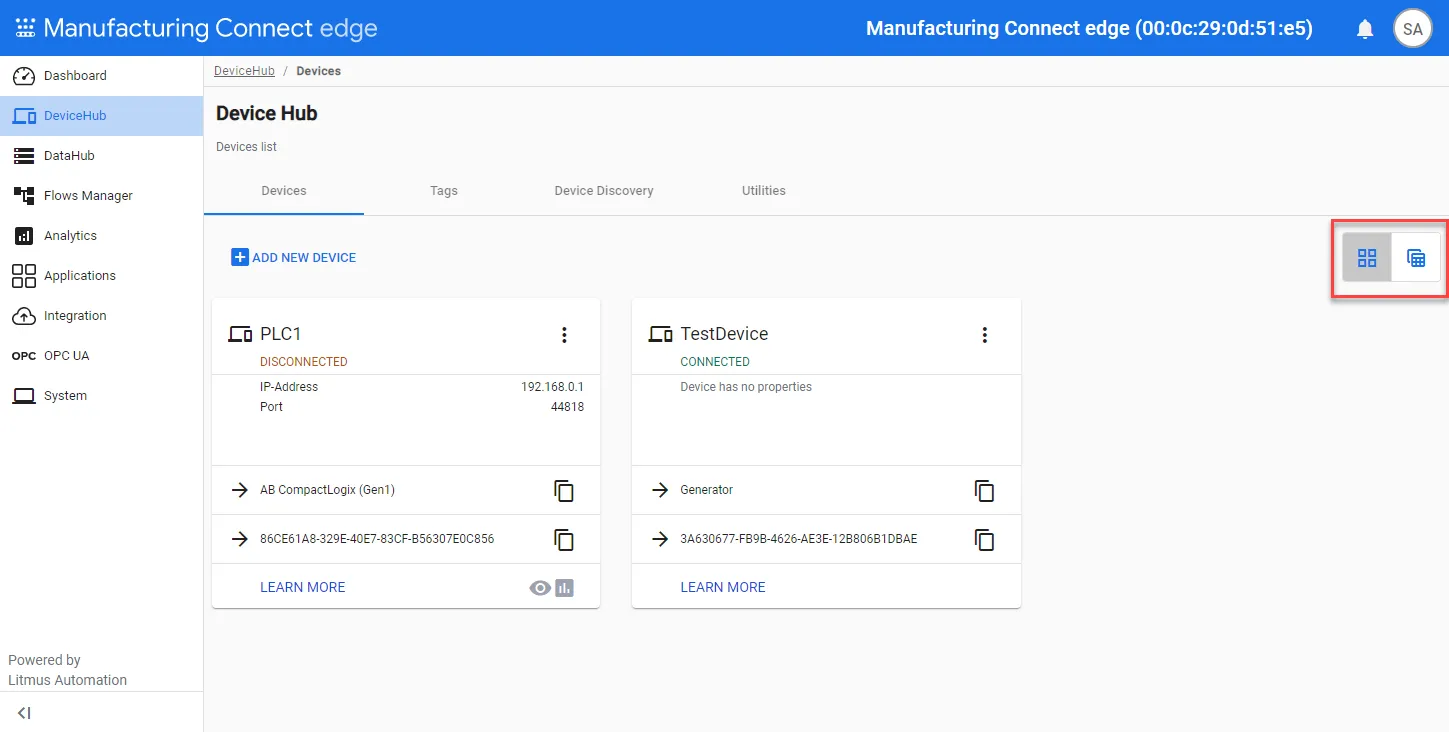1449x732 pixels.
Task: Click the Dashboard gauge icon
Action: [24, 76]
